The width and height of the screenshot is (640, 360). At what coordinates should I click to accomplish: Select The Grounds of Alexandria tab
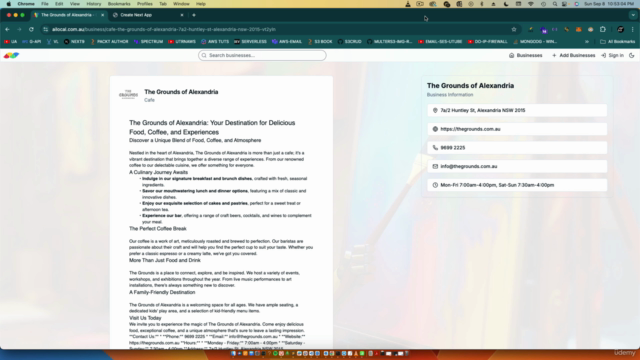[66, 15]
